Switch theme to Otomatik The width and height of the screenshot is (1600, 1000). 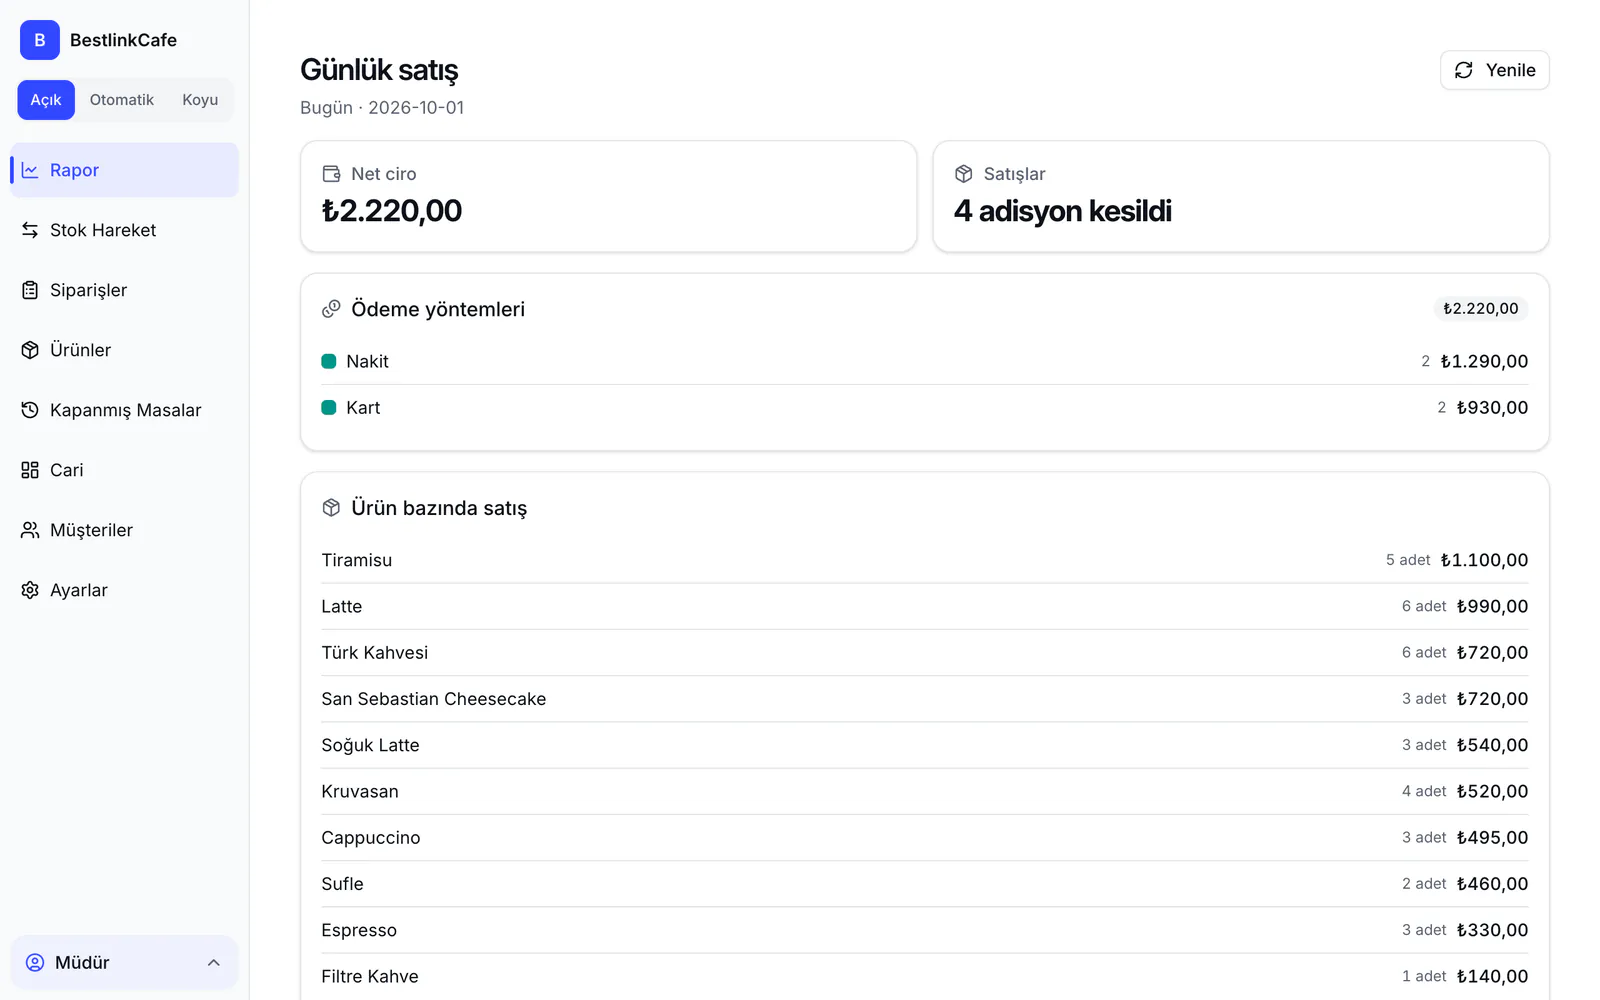pyautogui.click(x=122, y=100)
